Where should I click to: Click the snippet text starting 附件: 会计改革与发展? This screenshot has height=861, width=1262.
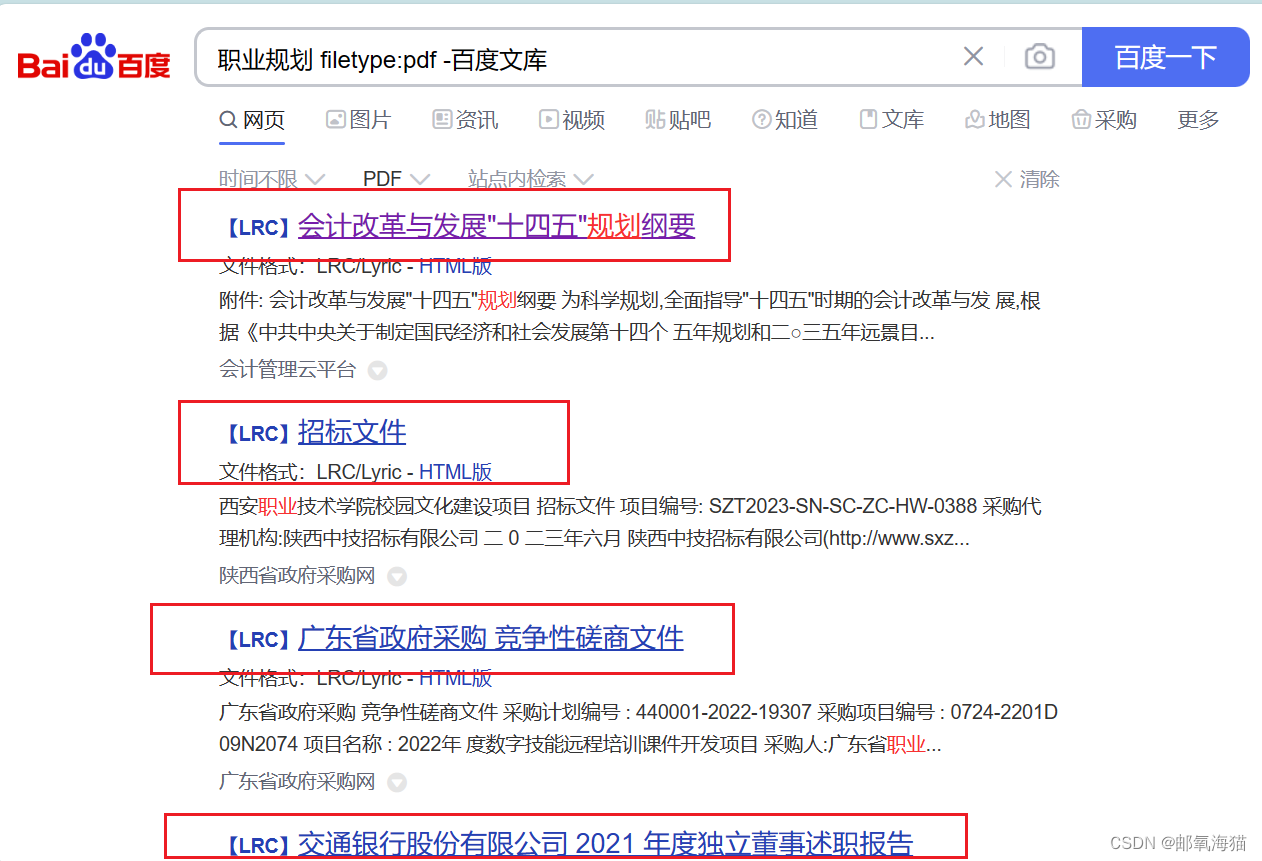click(x=630, y=316)
